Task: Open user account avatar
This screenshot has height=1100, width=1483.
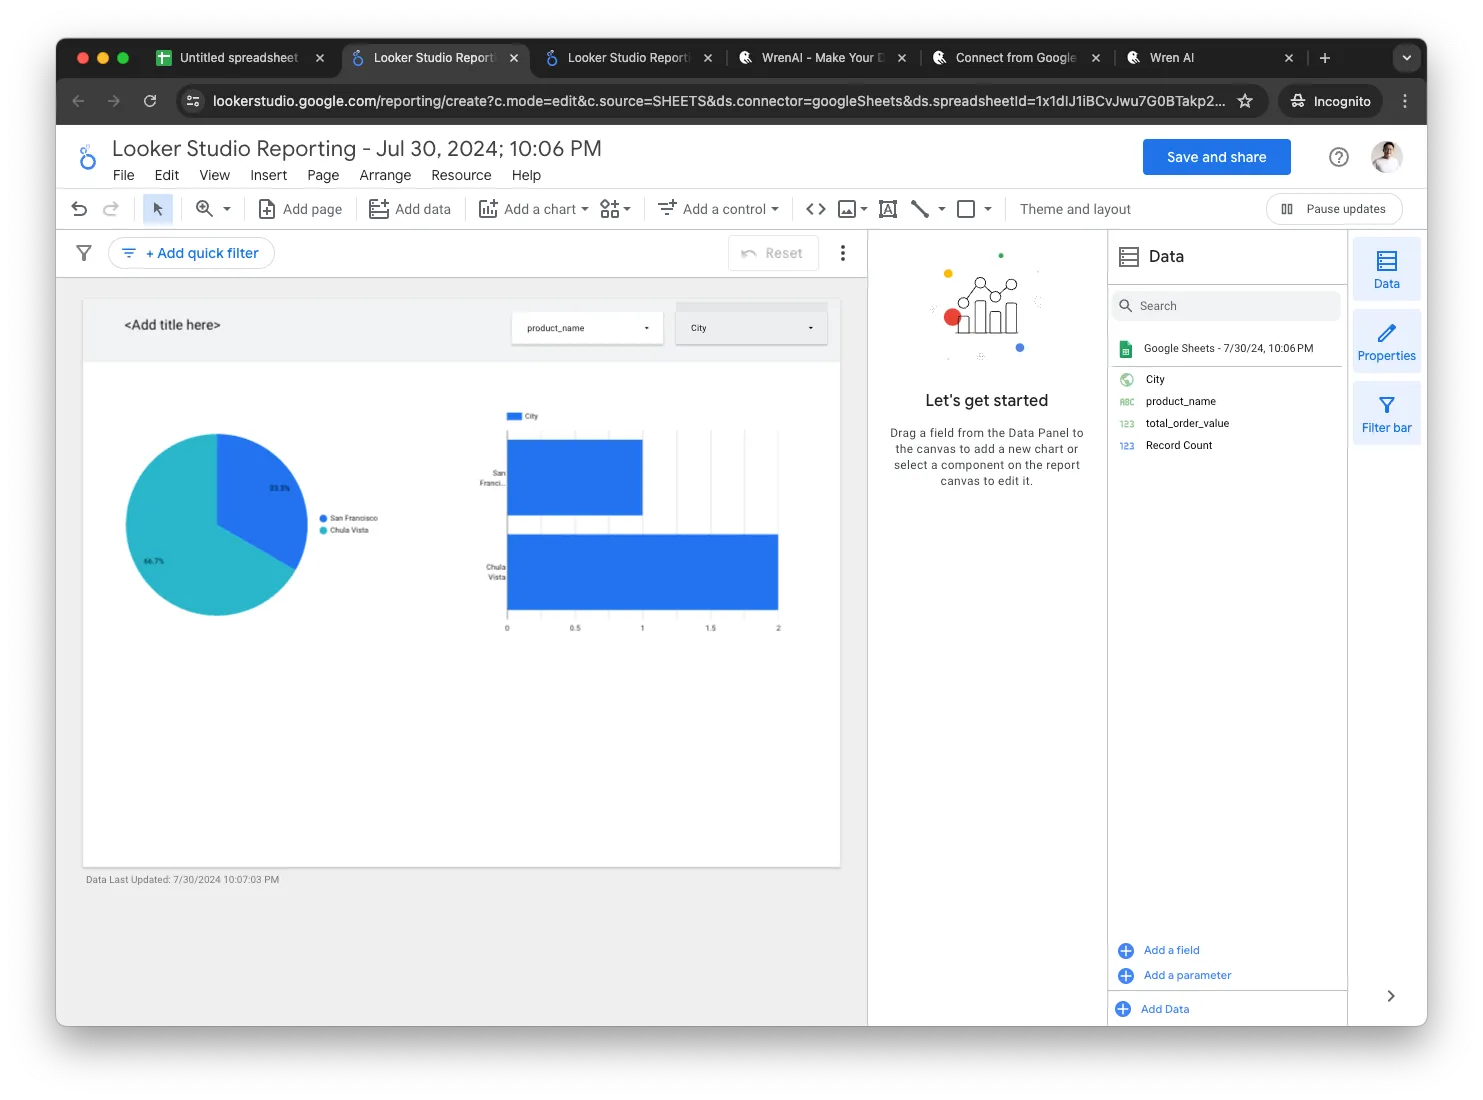Action: coord(1387,157)
